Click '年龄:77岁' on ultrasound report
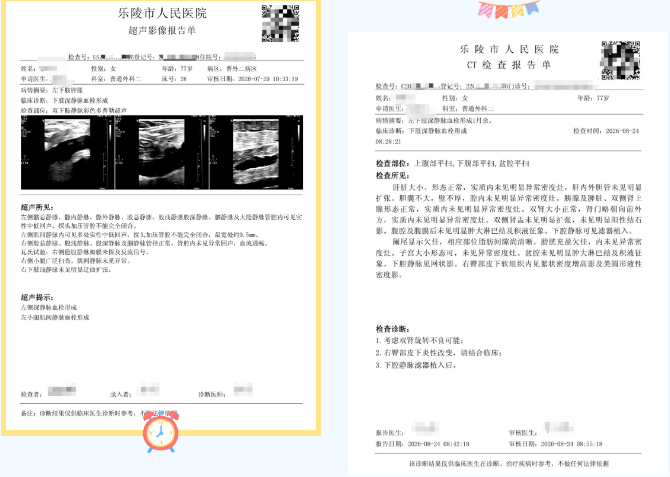 click(177, 69)
